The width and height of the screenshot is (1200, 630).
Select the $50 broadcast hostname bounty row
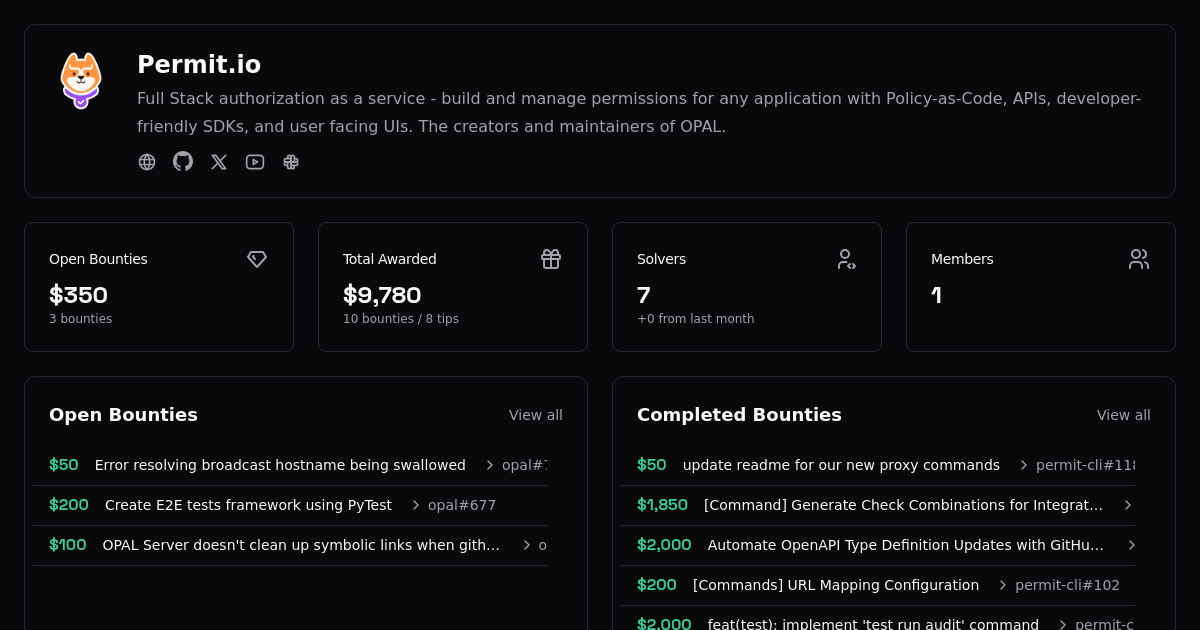pos(280,465)
